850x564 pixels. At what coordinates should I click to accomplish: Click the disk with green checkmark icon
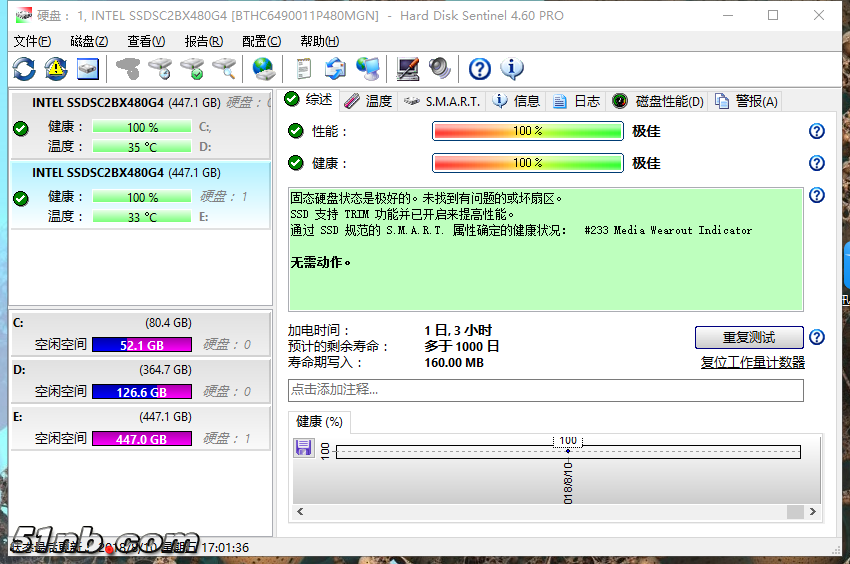192,68
